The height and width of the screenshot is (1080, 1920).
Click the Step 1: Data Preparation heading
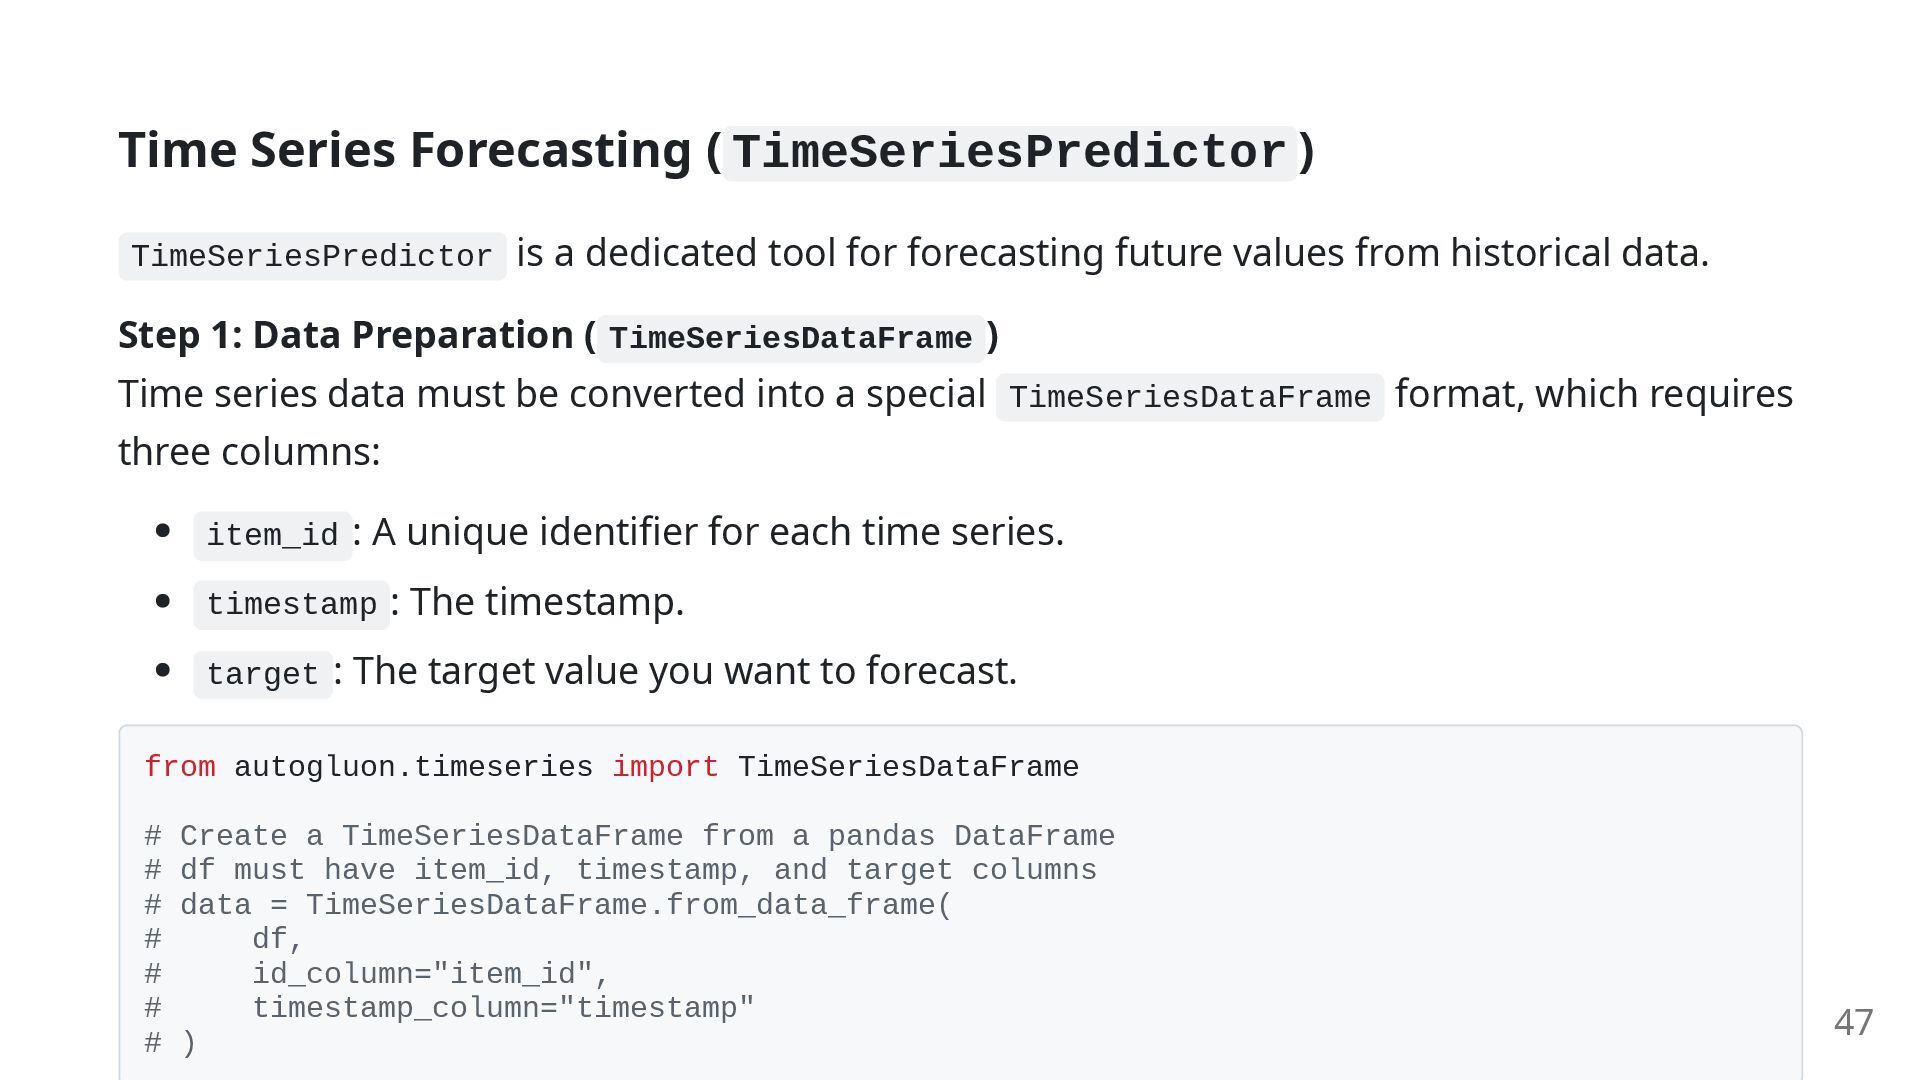(558, 336)
